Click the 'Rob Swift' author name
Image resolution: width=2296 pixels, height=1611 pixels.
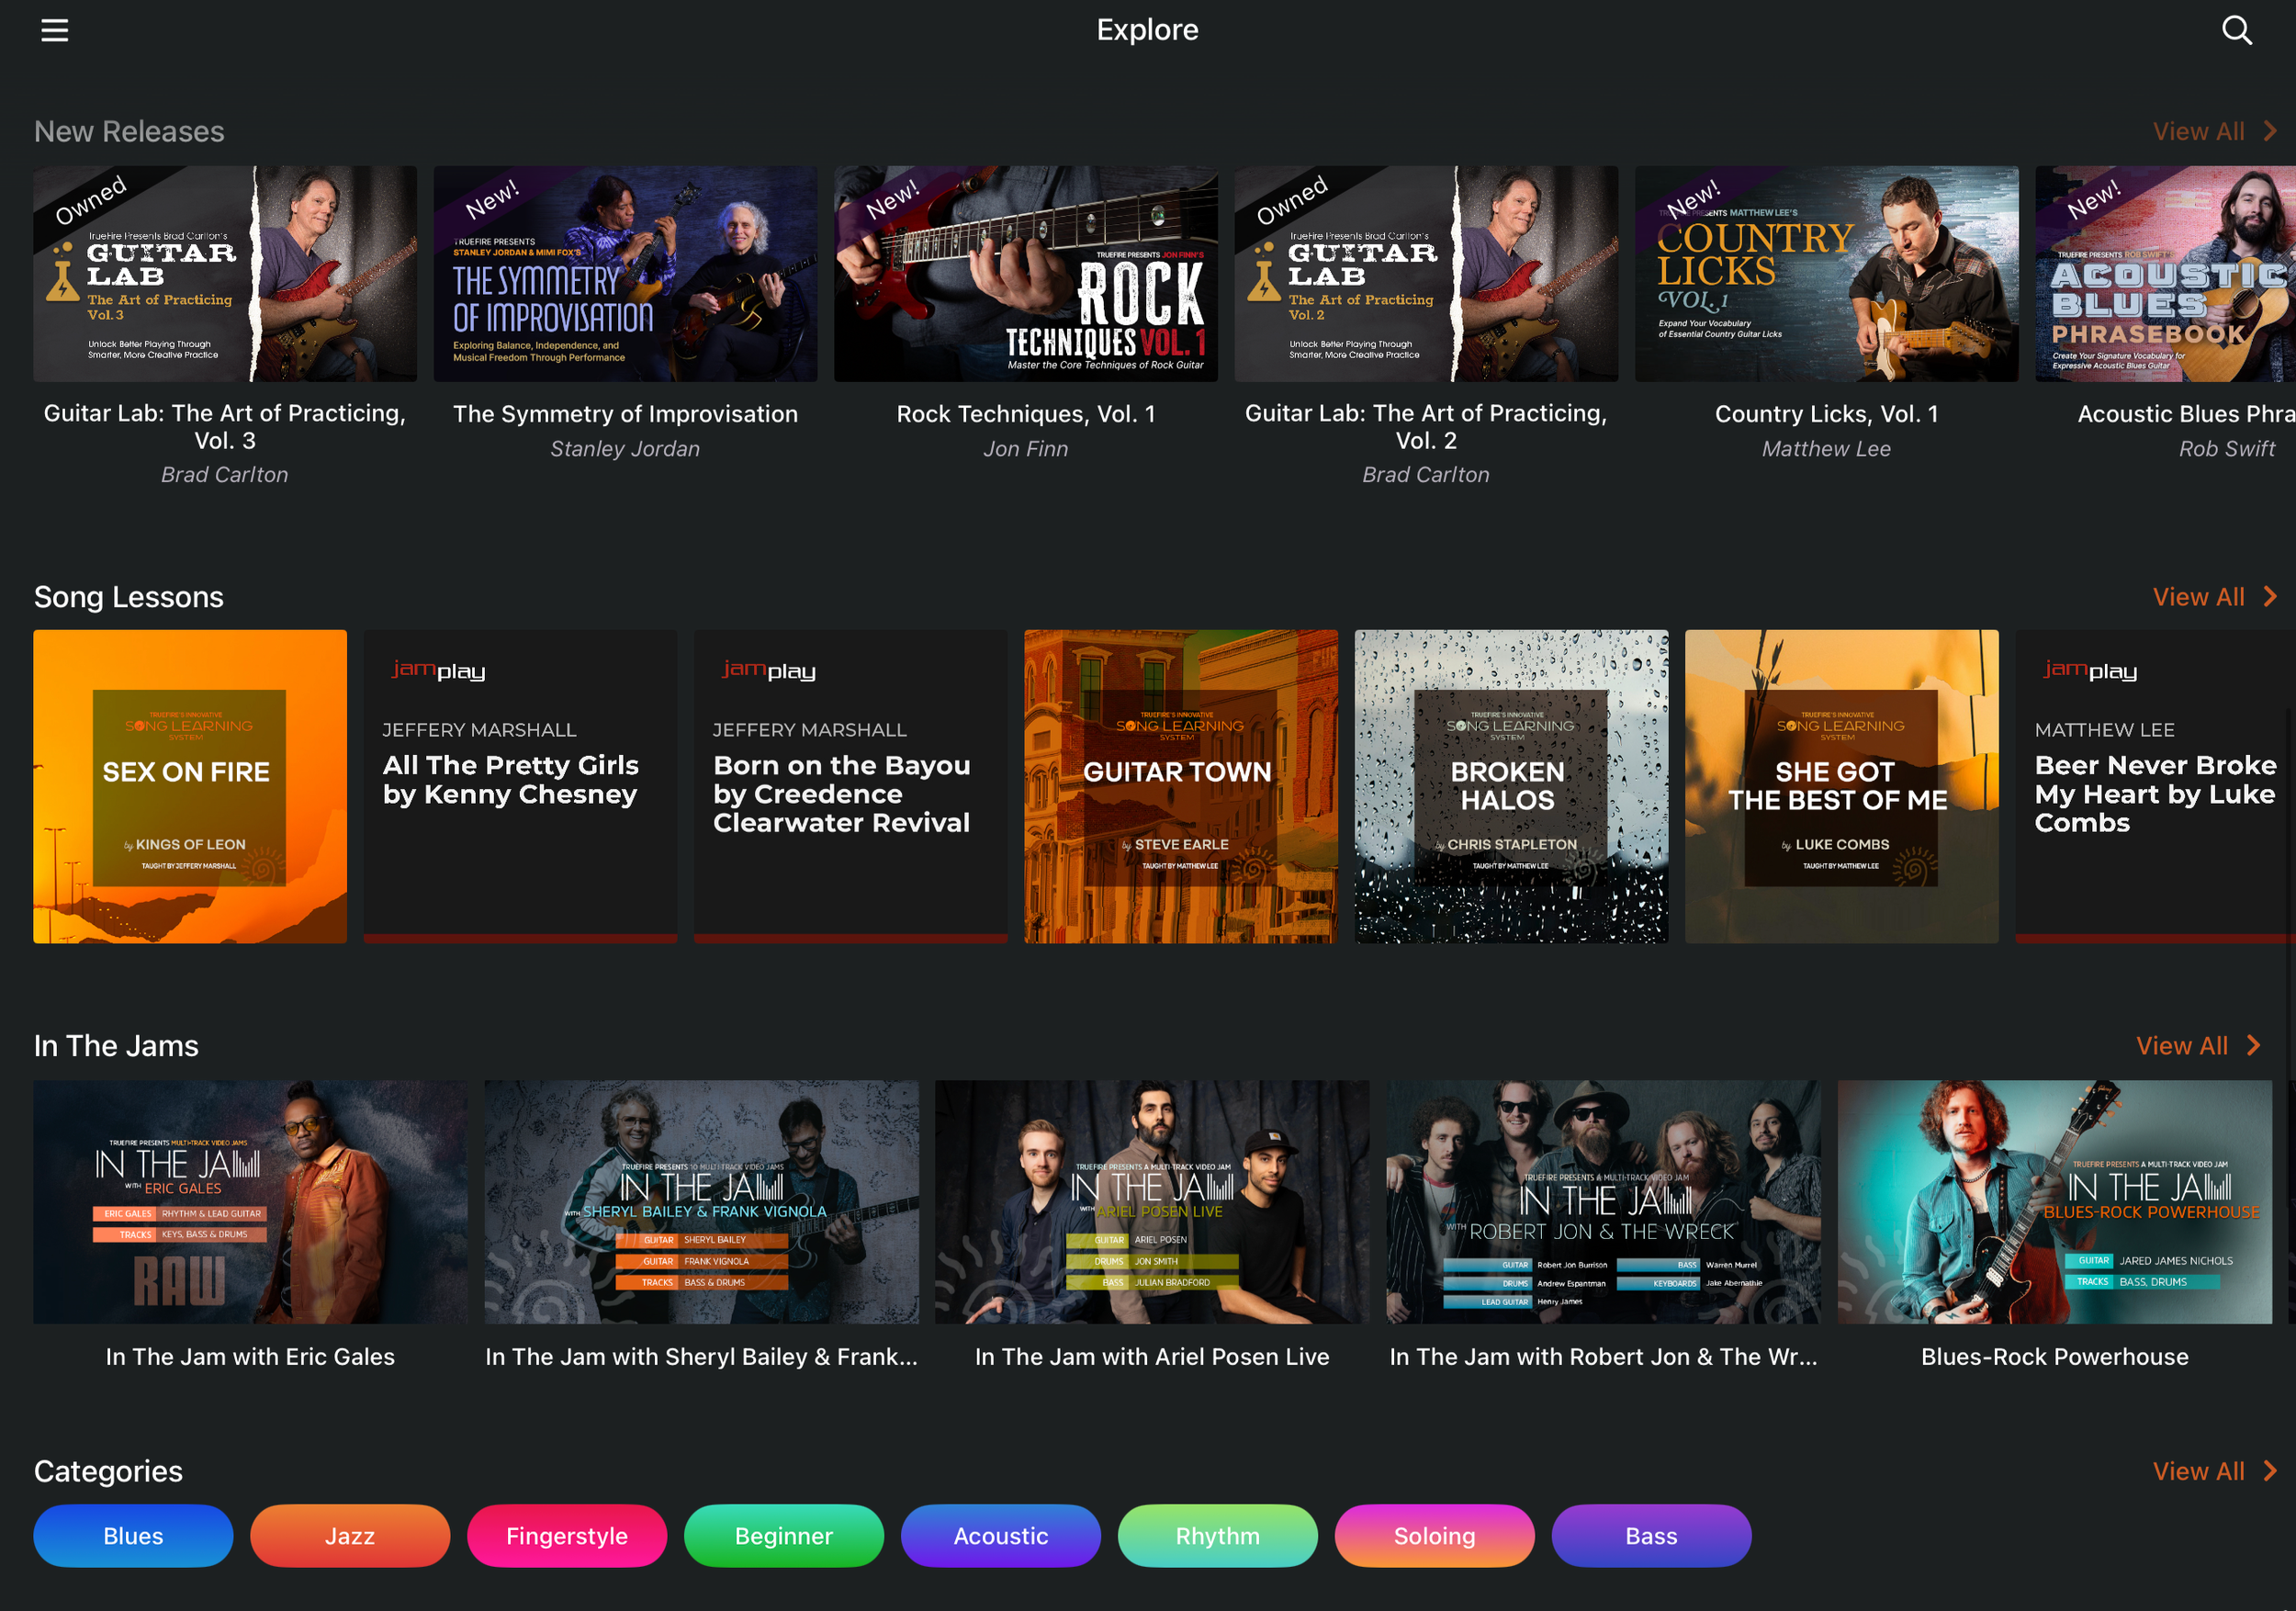coord(2227,449)
